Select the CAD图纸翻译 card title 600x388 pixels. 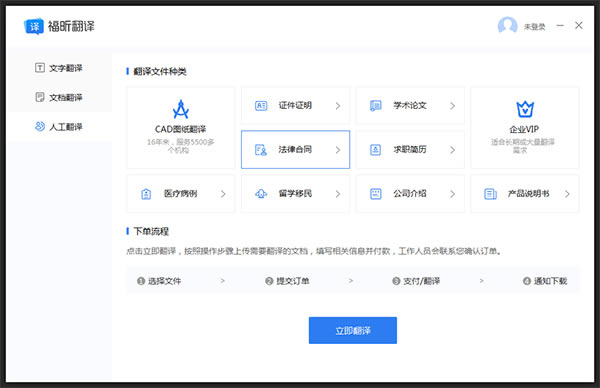181,129
